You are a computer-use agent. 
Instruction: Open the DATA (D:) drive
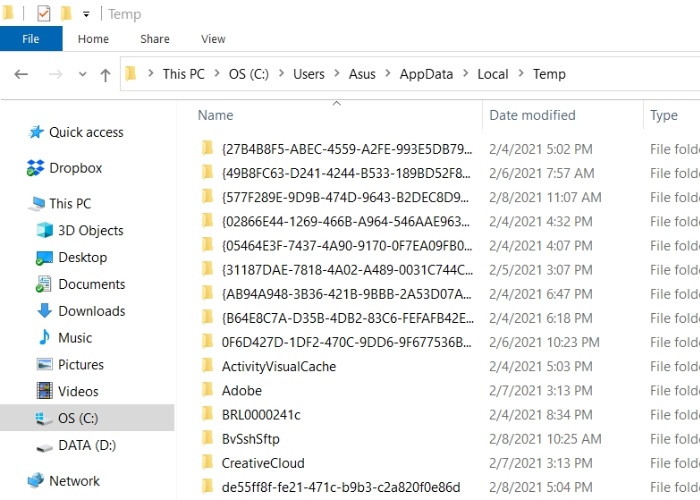point(88,445)
